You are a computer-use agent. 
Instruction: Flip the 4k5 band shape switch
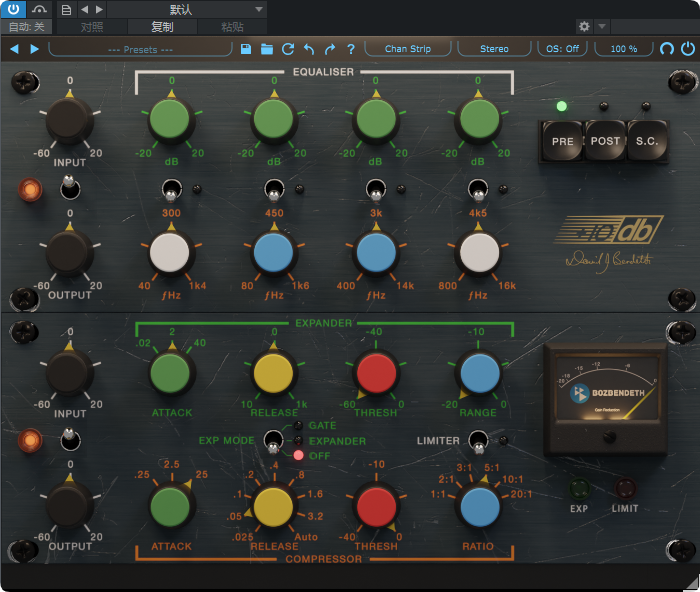[x=478, y=190]
